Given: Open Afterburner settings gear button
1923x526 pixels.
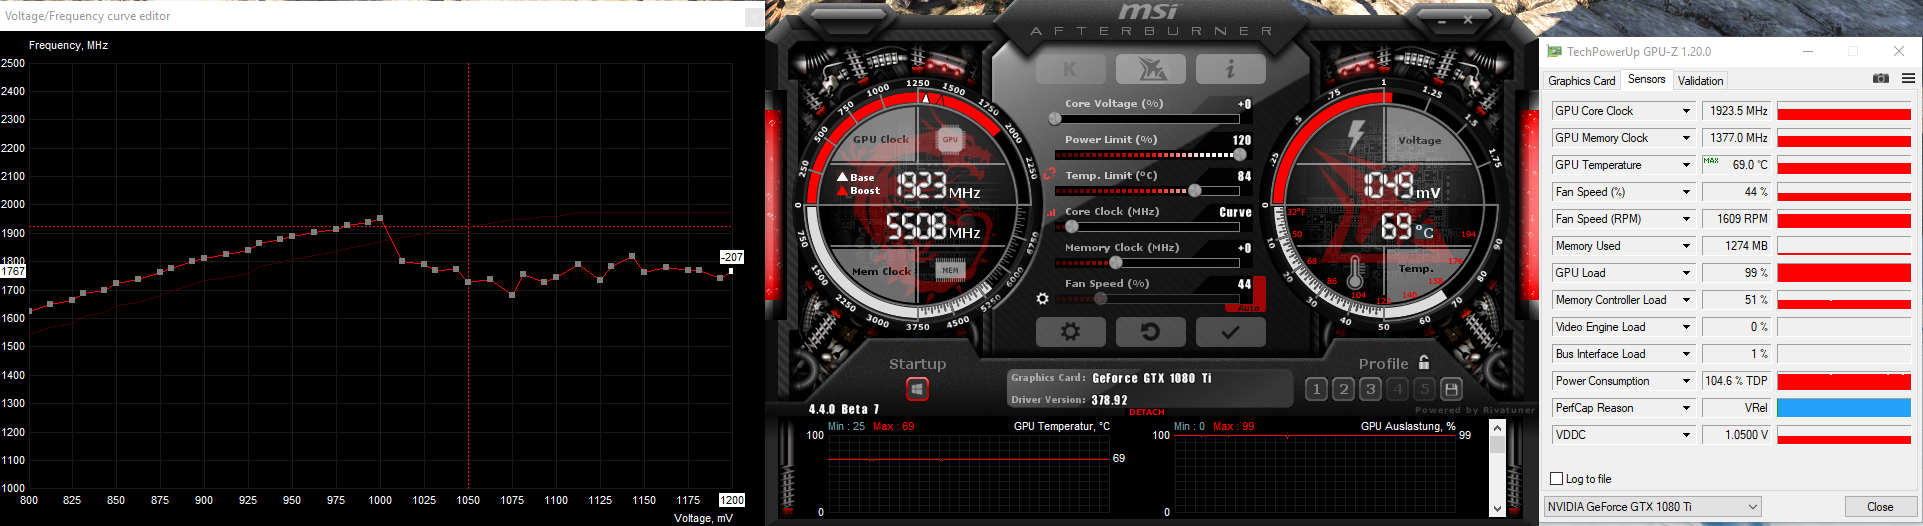Looking at the screenshot, I should [x=1071, y=331].
